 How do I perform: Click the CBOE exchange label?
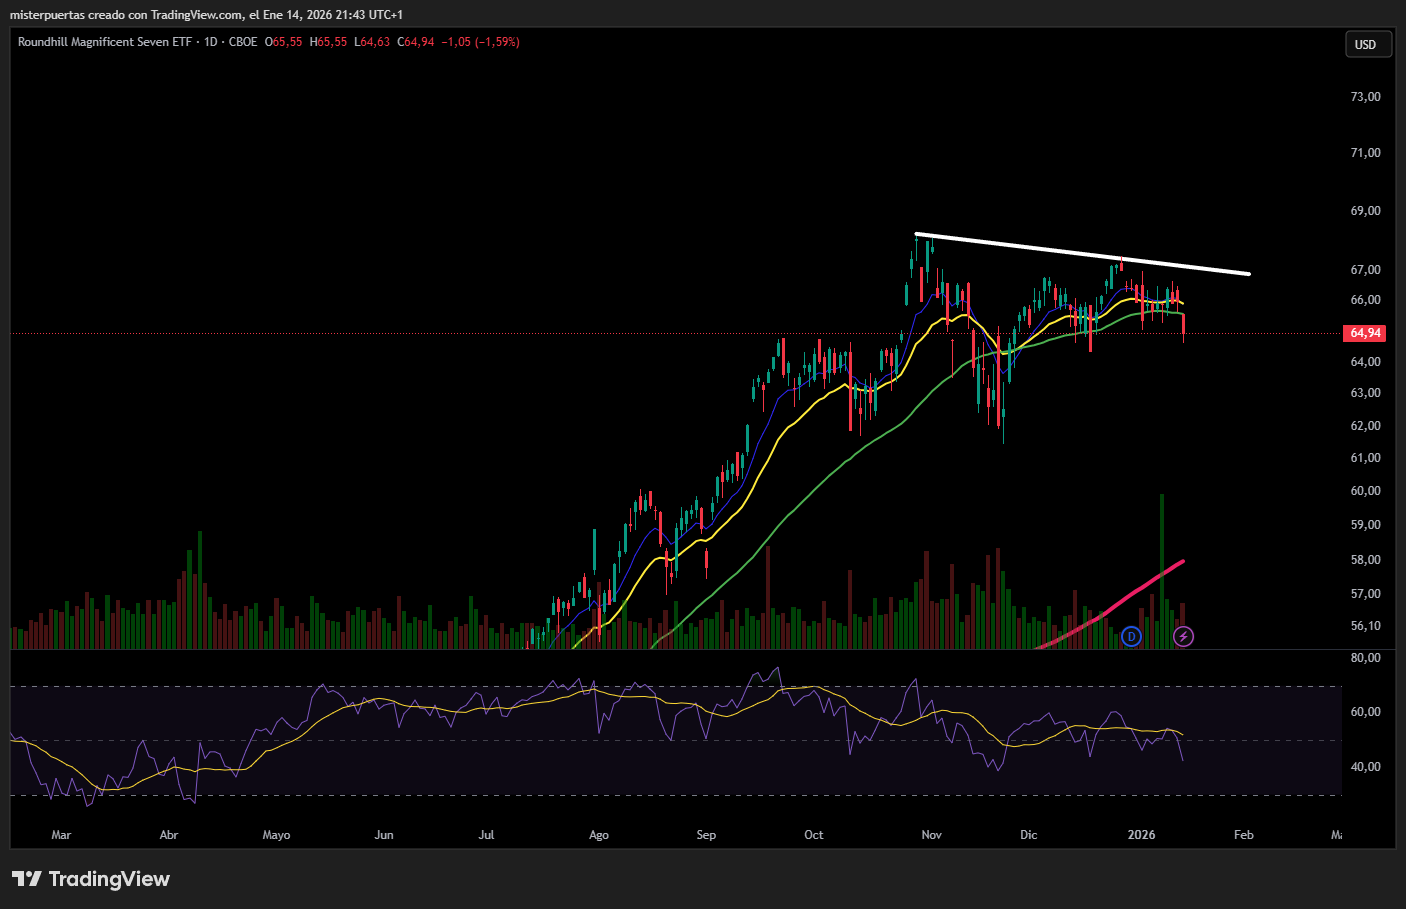[x=243, y=42]
